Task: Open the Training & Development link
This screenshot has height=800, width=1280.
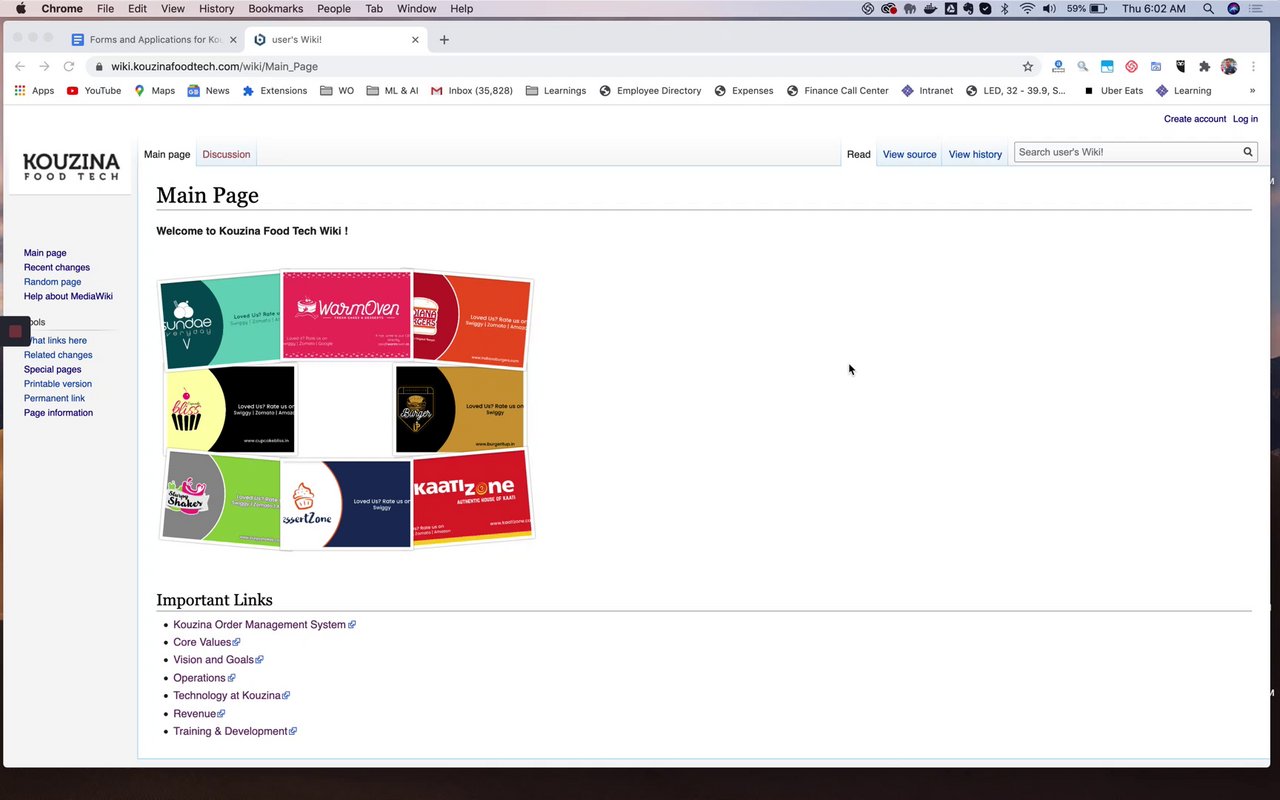Action: point(235,731)
